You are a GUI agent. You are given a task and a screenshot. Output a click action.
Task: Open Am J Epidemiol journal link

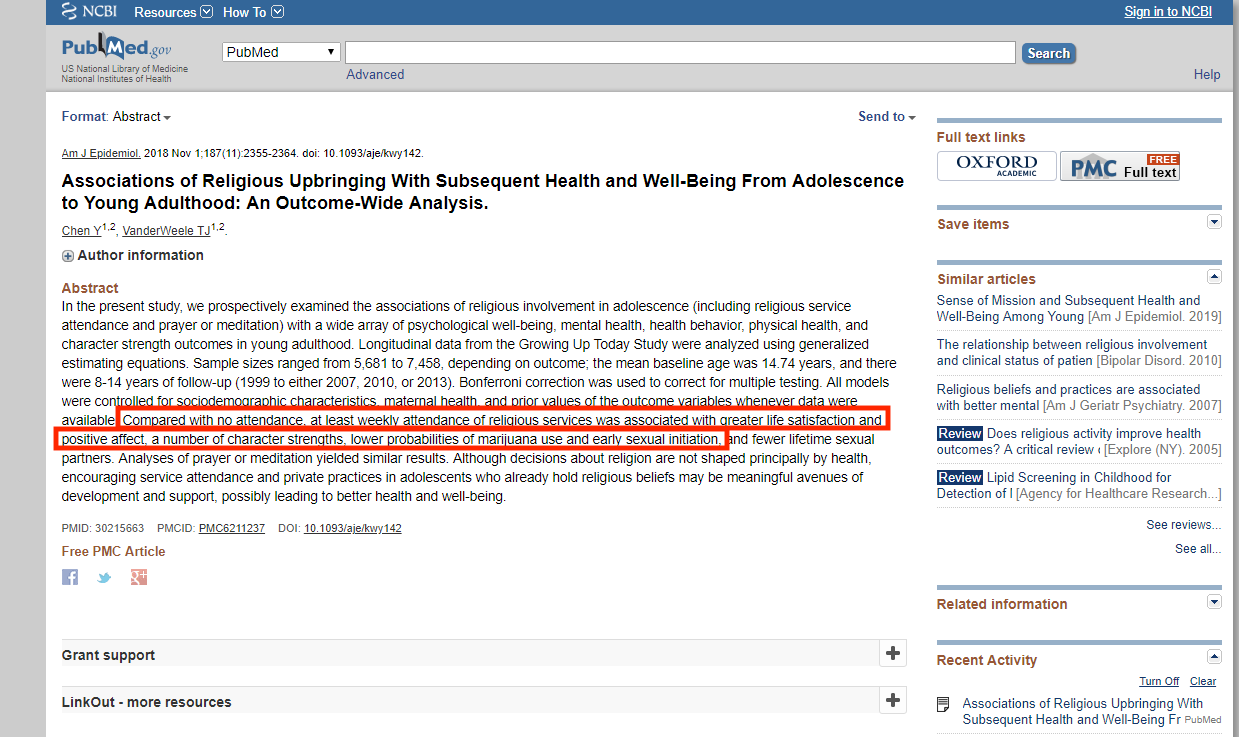101,154
